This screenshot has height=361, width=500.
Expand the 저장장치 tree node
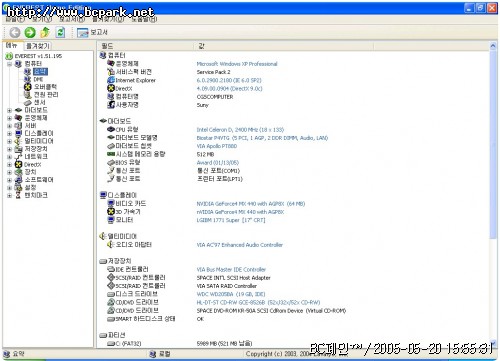tap(9, 149)
